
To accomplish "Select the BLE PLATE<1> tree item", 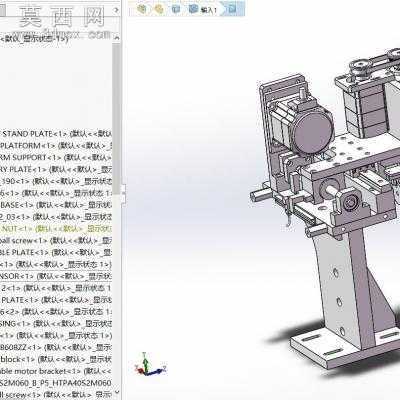I will tap(56, 252).
